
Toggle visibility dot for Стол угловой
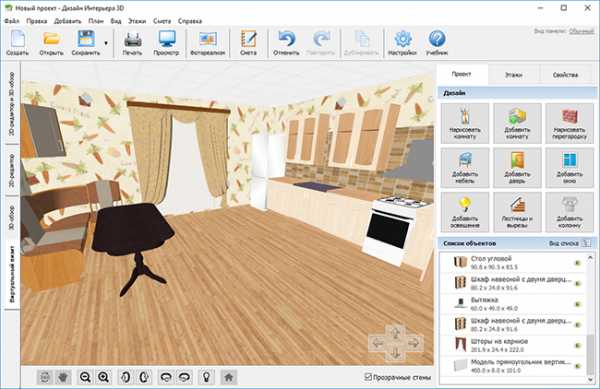578,263
